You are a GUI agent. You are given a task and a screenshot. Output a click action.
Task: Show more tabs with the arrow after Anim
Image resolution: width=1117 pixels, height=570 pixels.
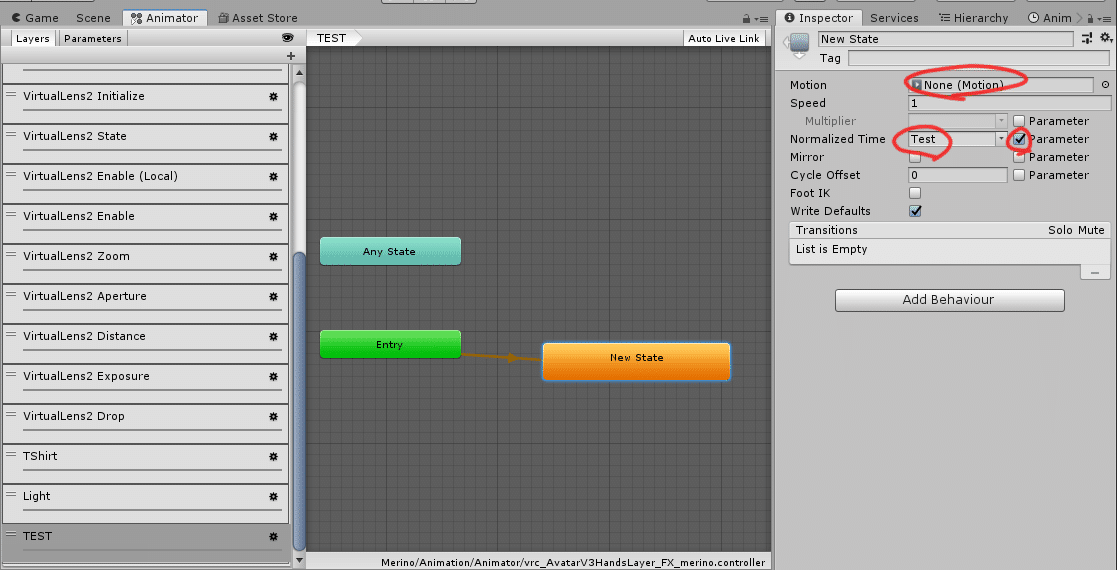tap(1079, 18)
